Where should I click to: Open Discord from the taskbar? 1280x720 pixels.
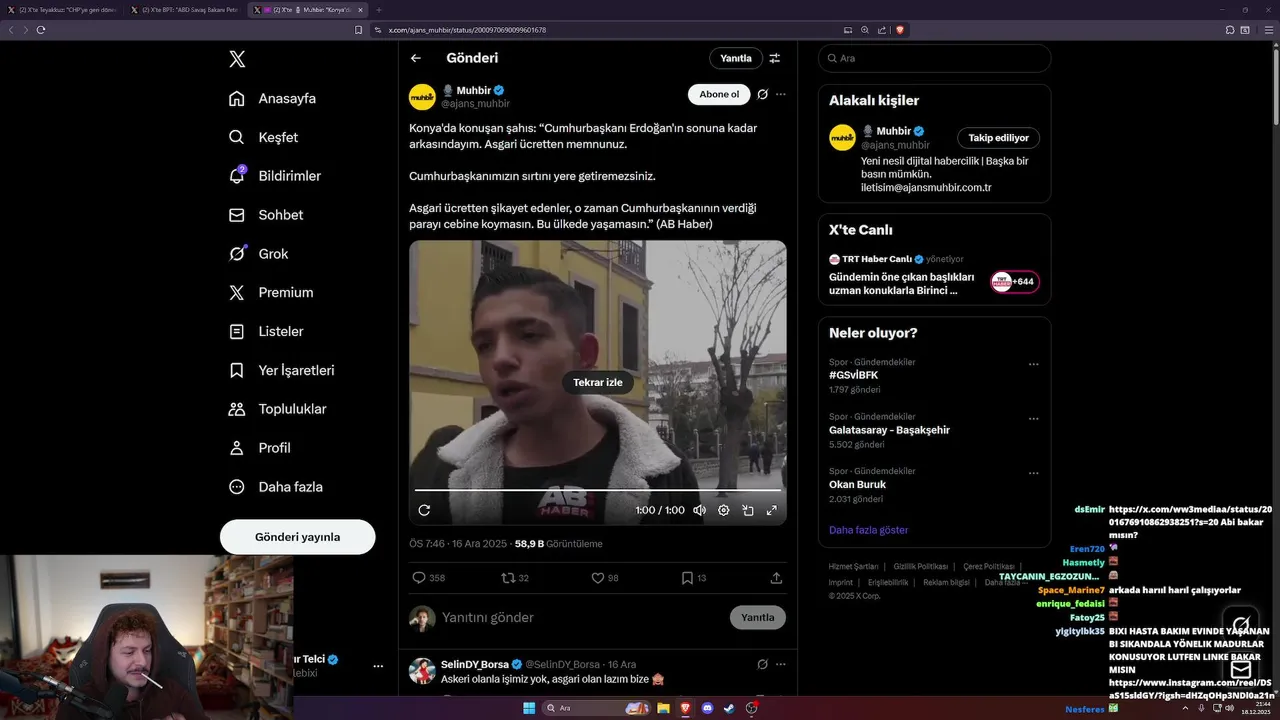point(707,708)
